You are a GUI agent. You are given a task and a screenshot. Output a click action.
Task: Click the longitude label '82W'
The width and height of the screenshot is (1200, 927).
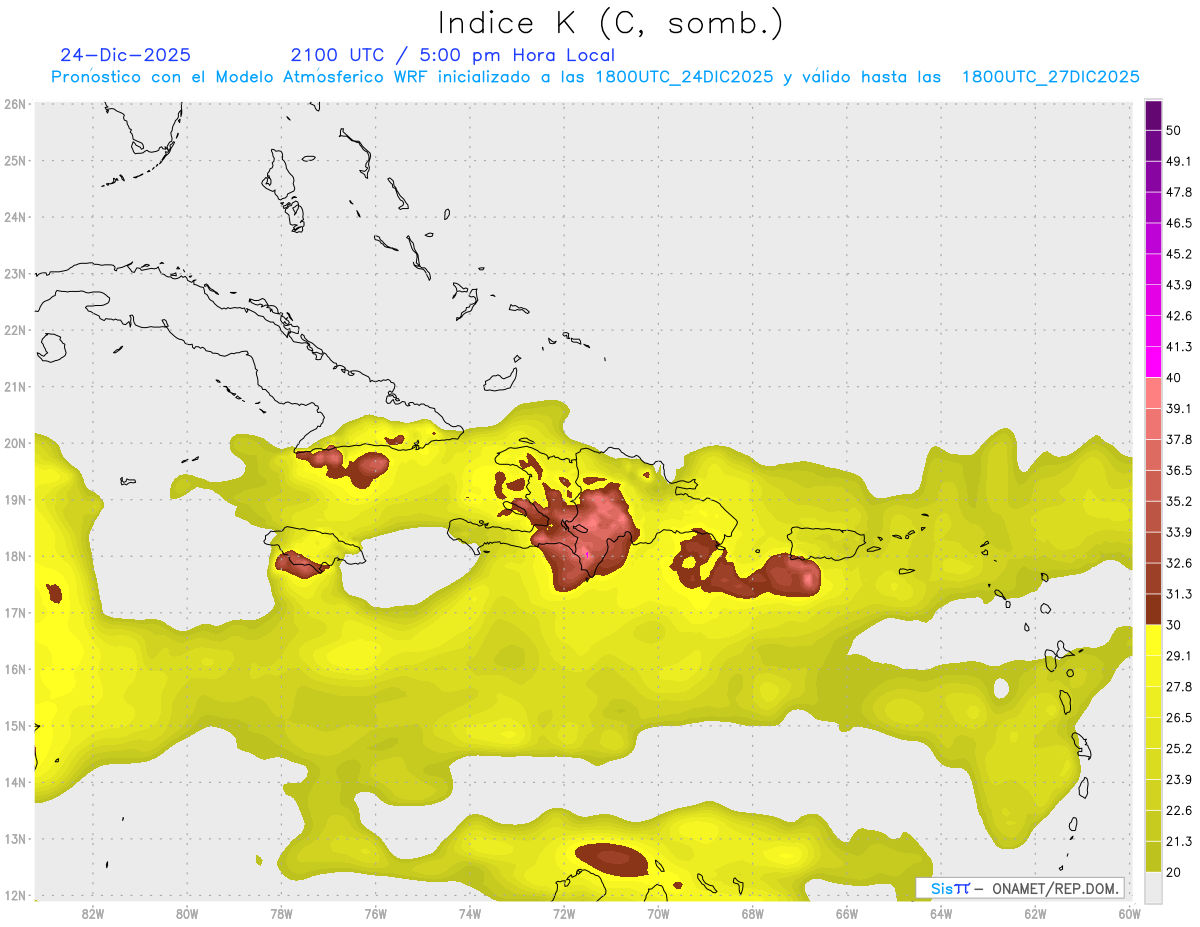click(x=93, y=913)
